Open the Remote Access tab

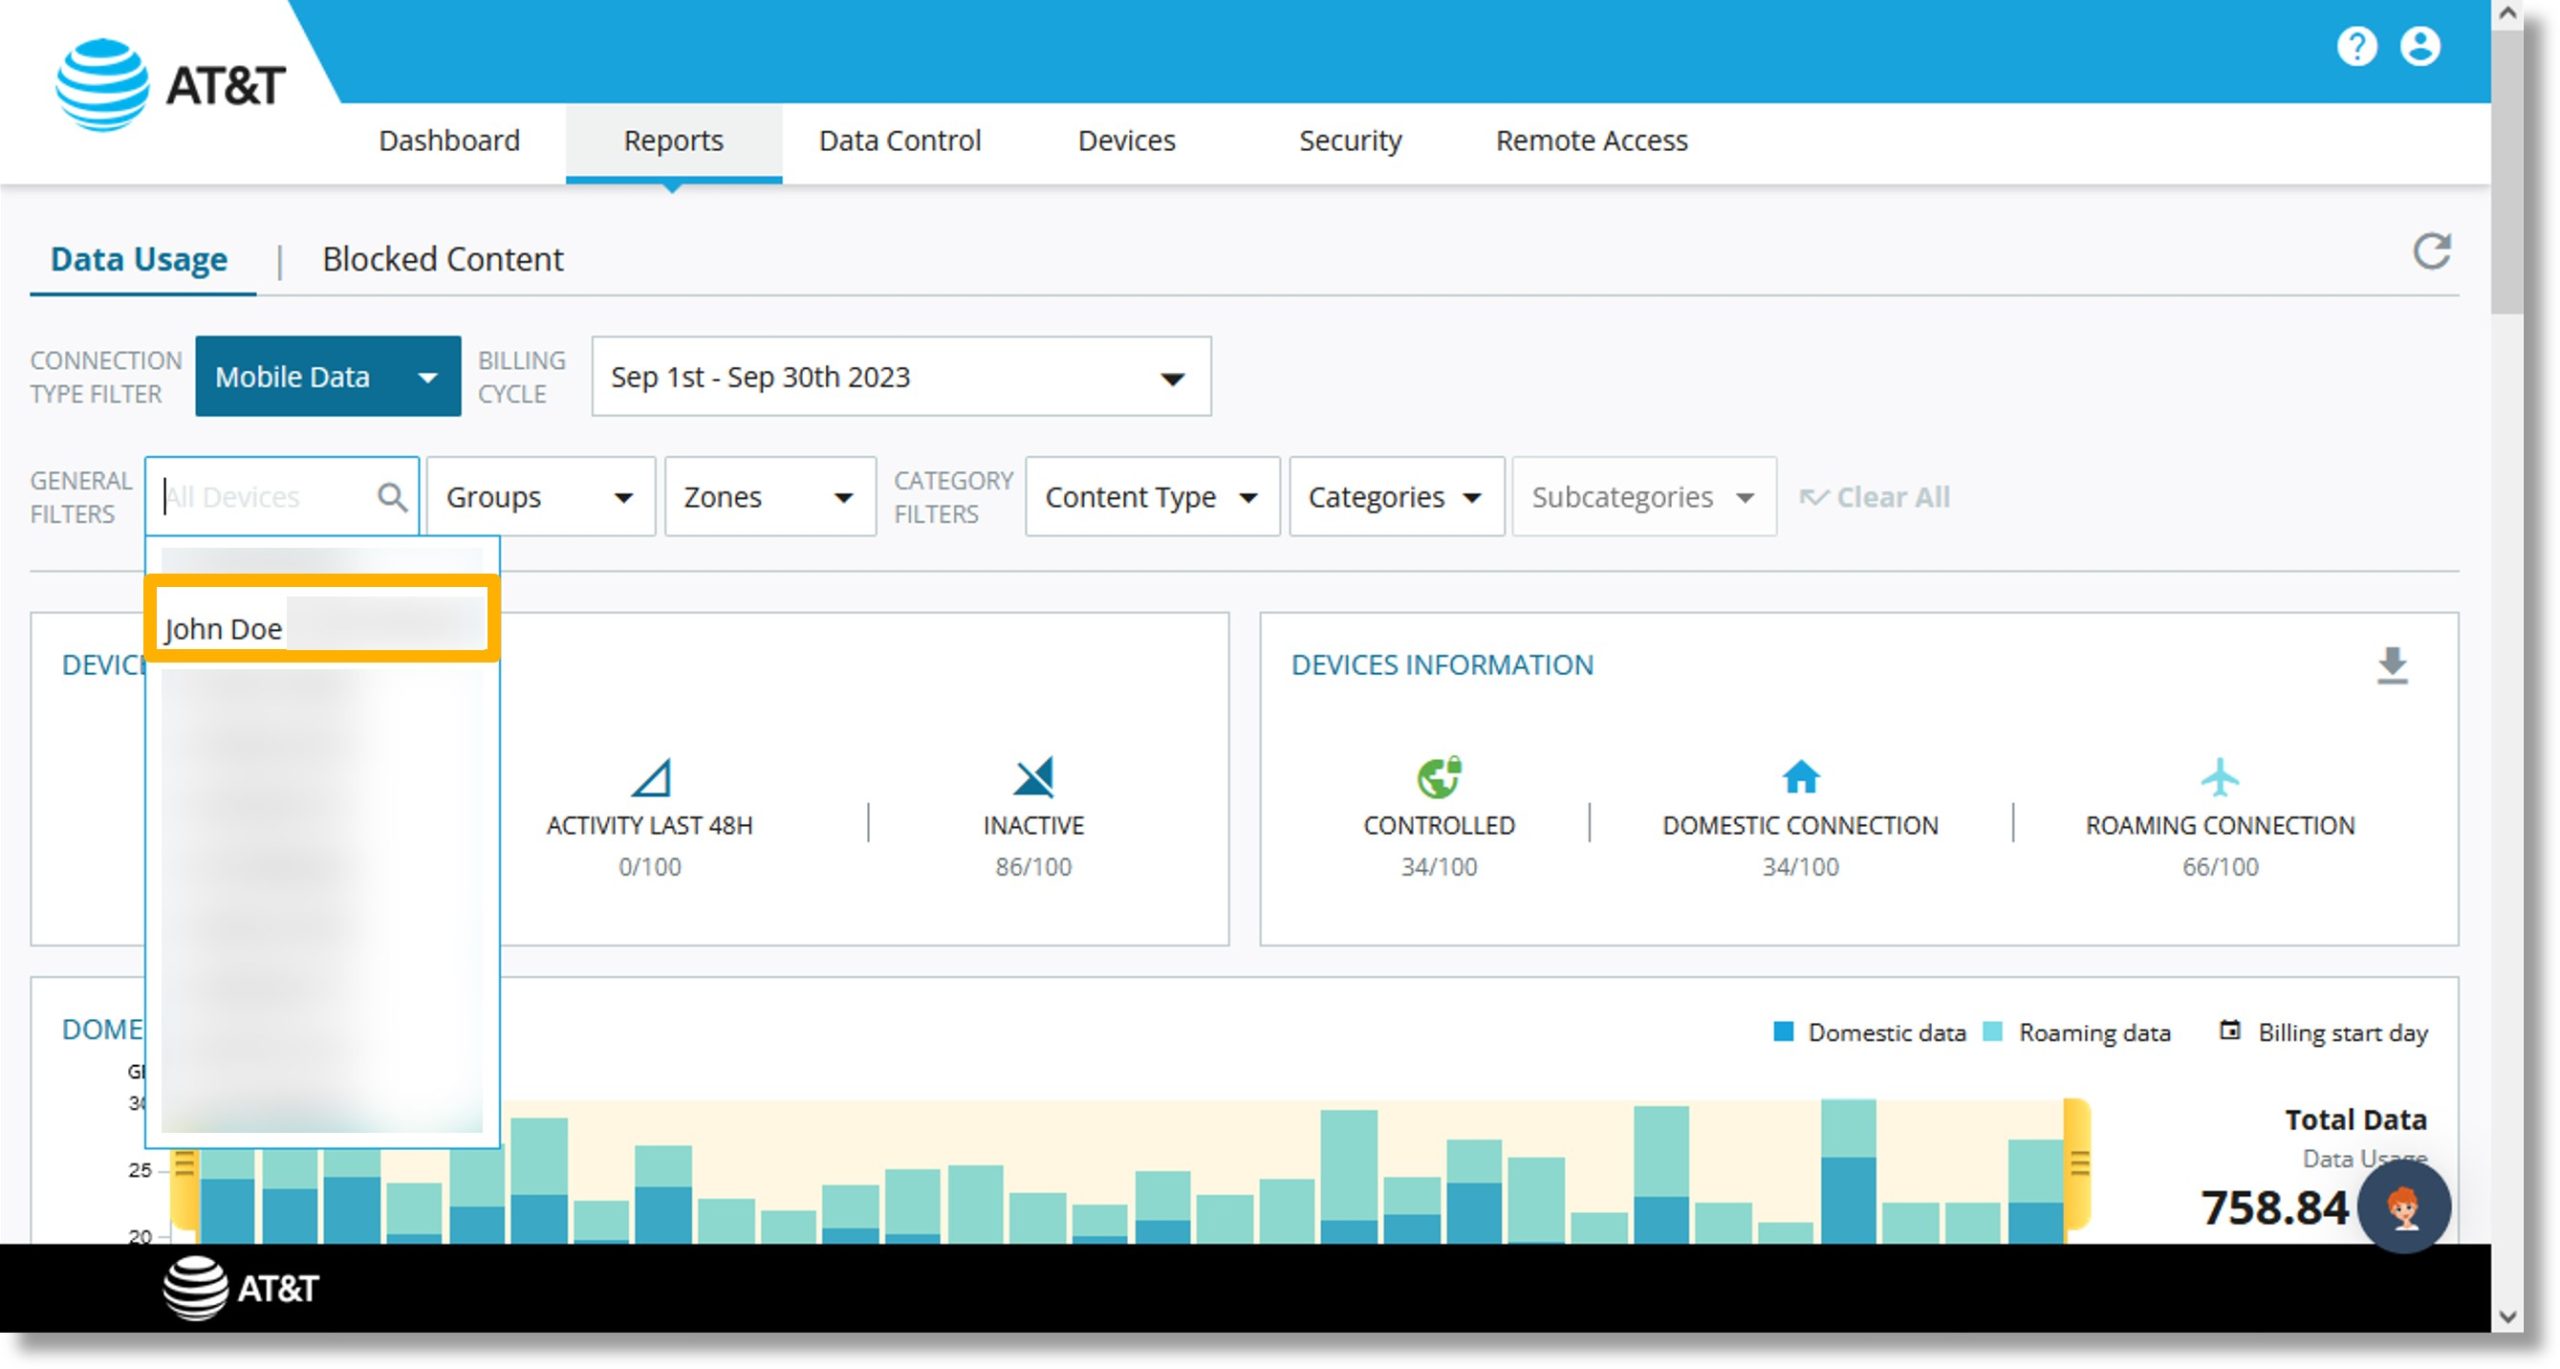[x=1591, y=141]
